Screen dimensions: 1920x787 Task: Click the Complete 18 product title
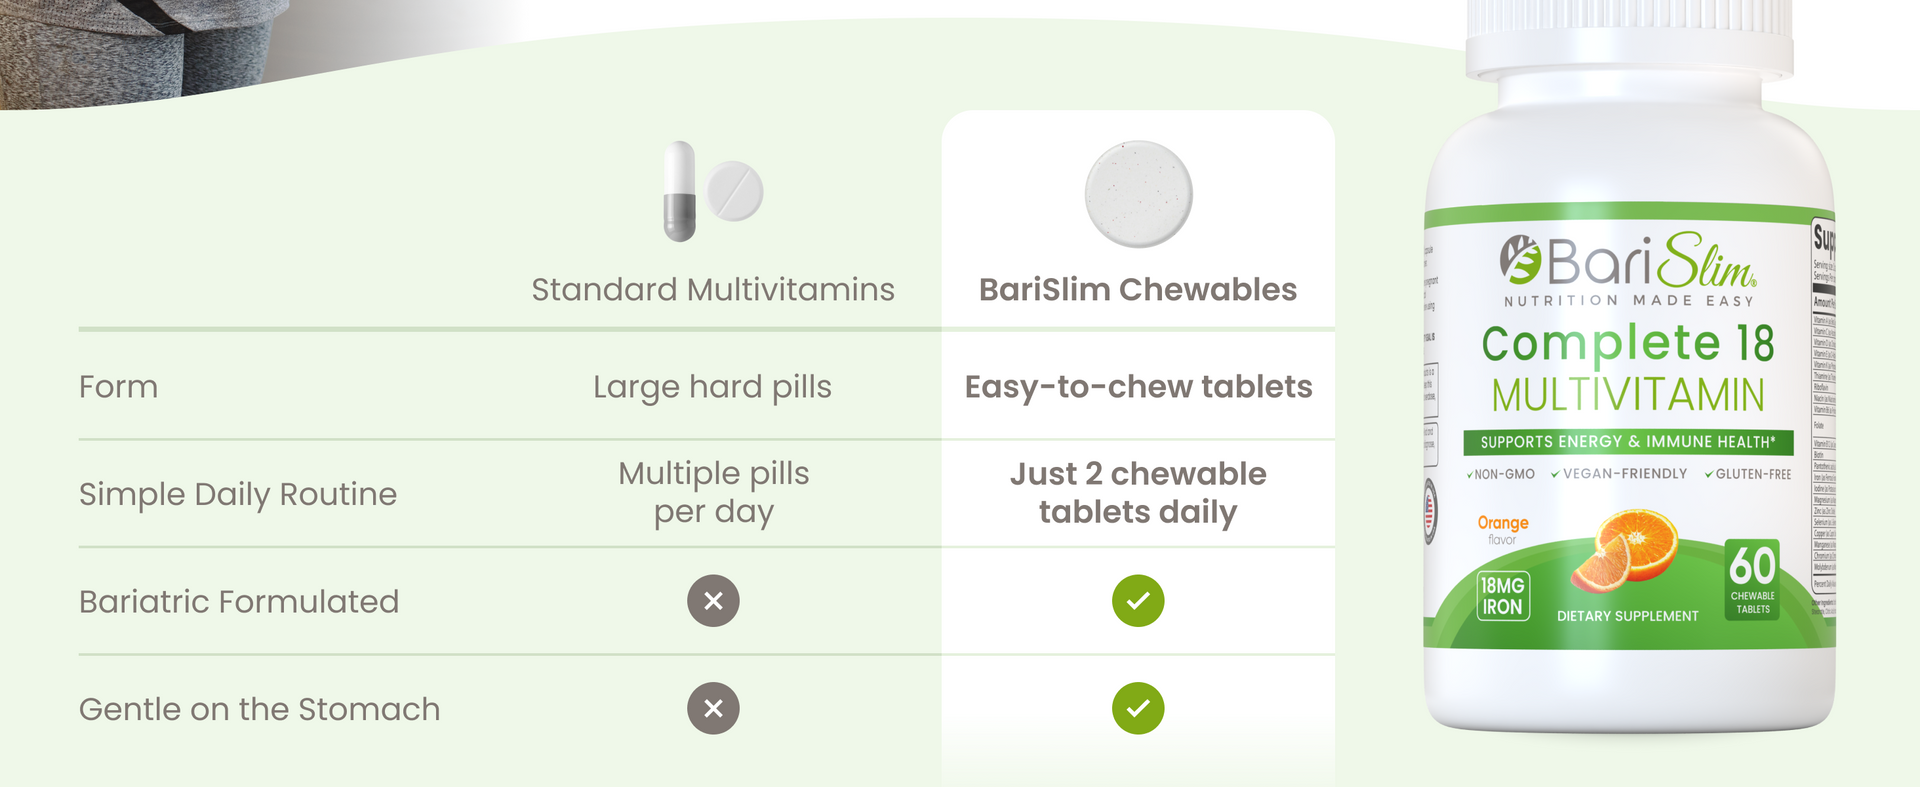tap(1628, 343)
